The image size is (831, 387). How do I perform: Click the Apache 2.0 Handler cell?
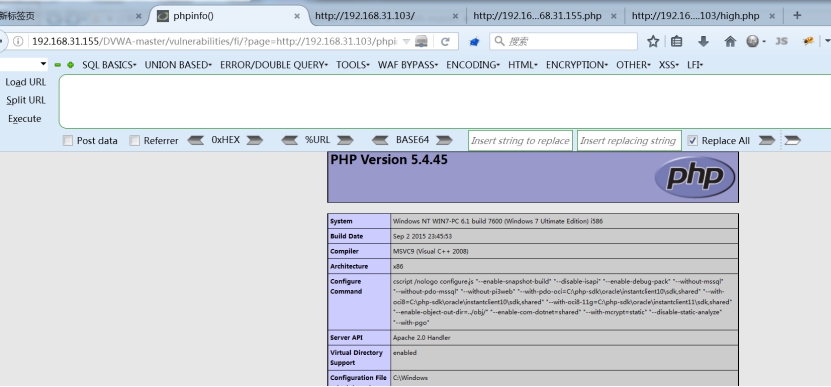564,338
